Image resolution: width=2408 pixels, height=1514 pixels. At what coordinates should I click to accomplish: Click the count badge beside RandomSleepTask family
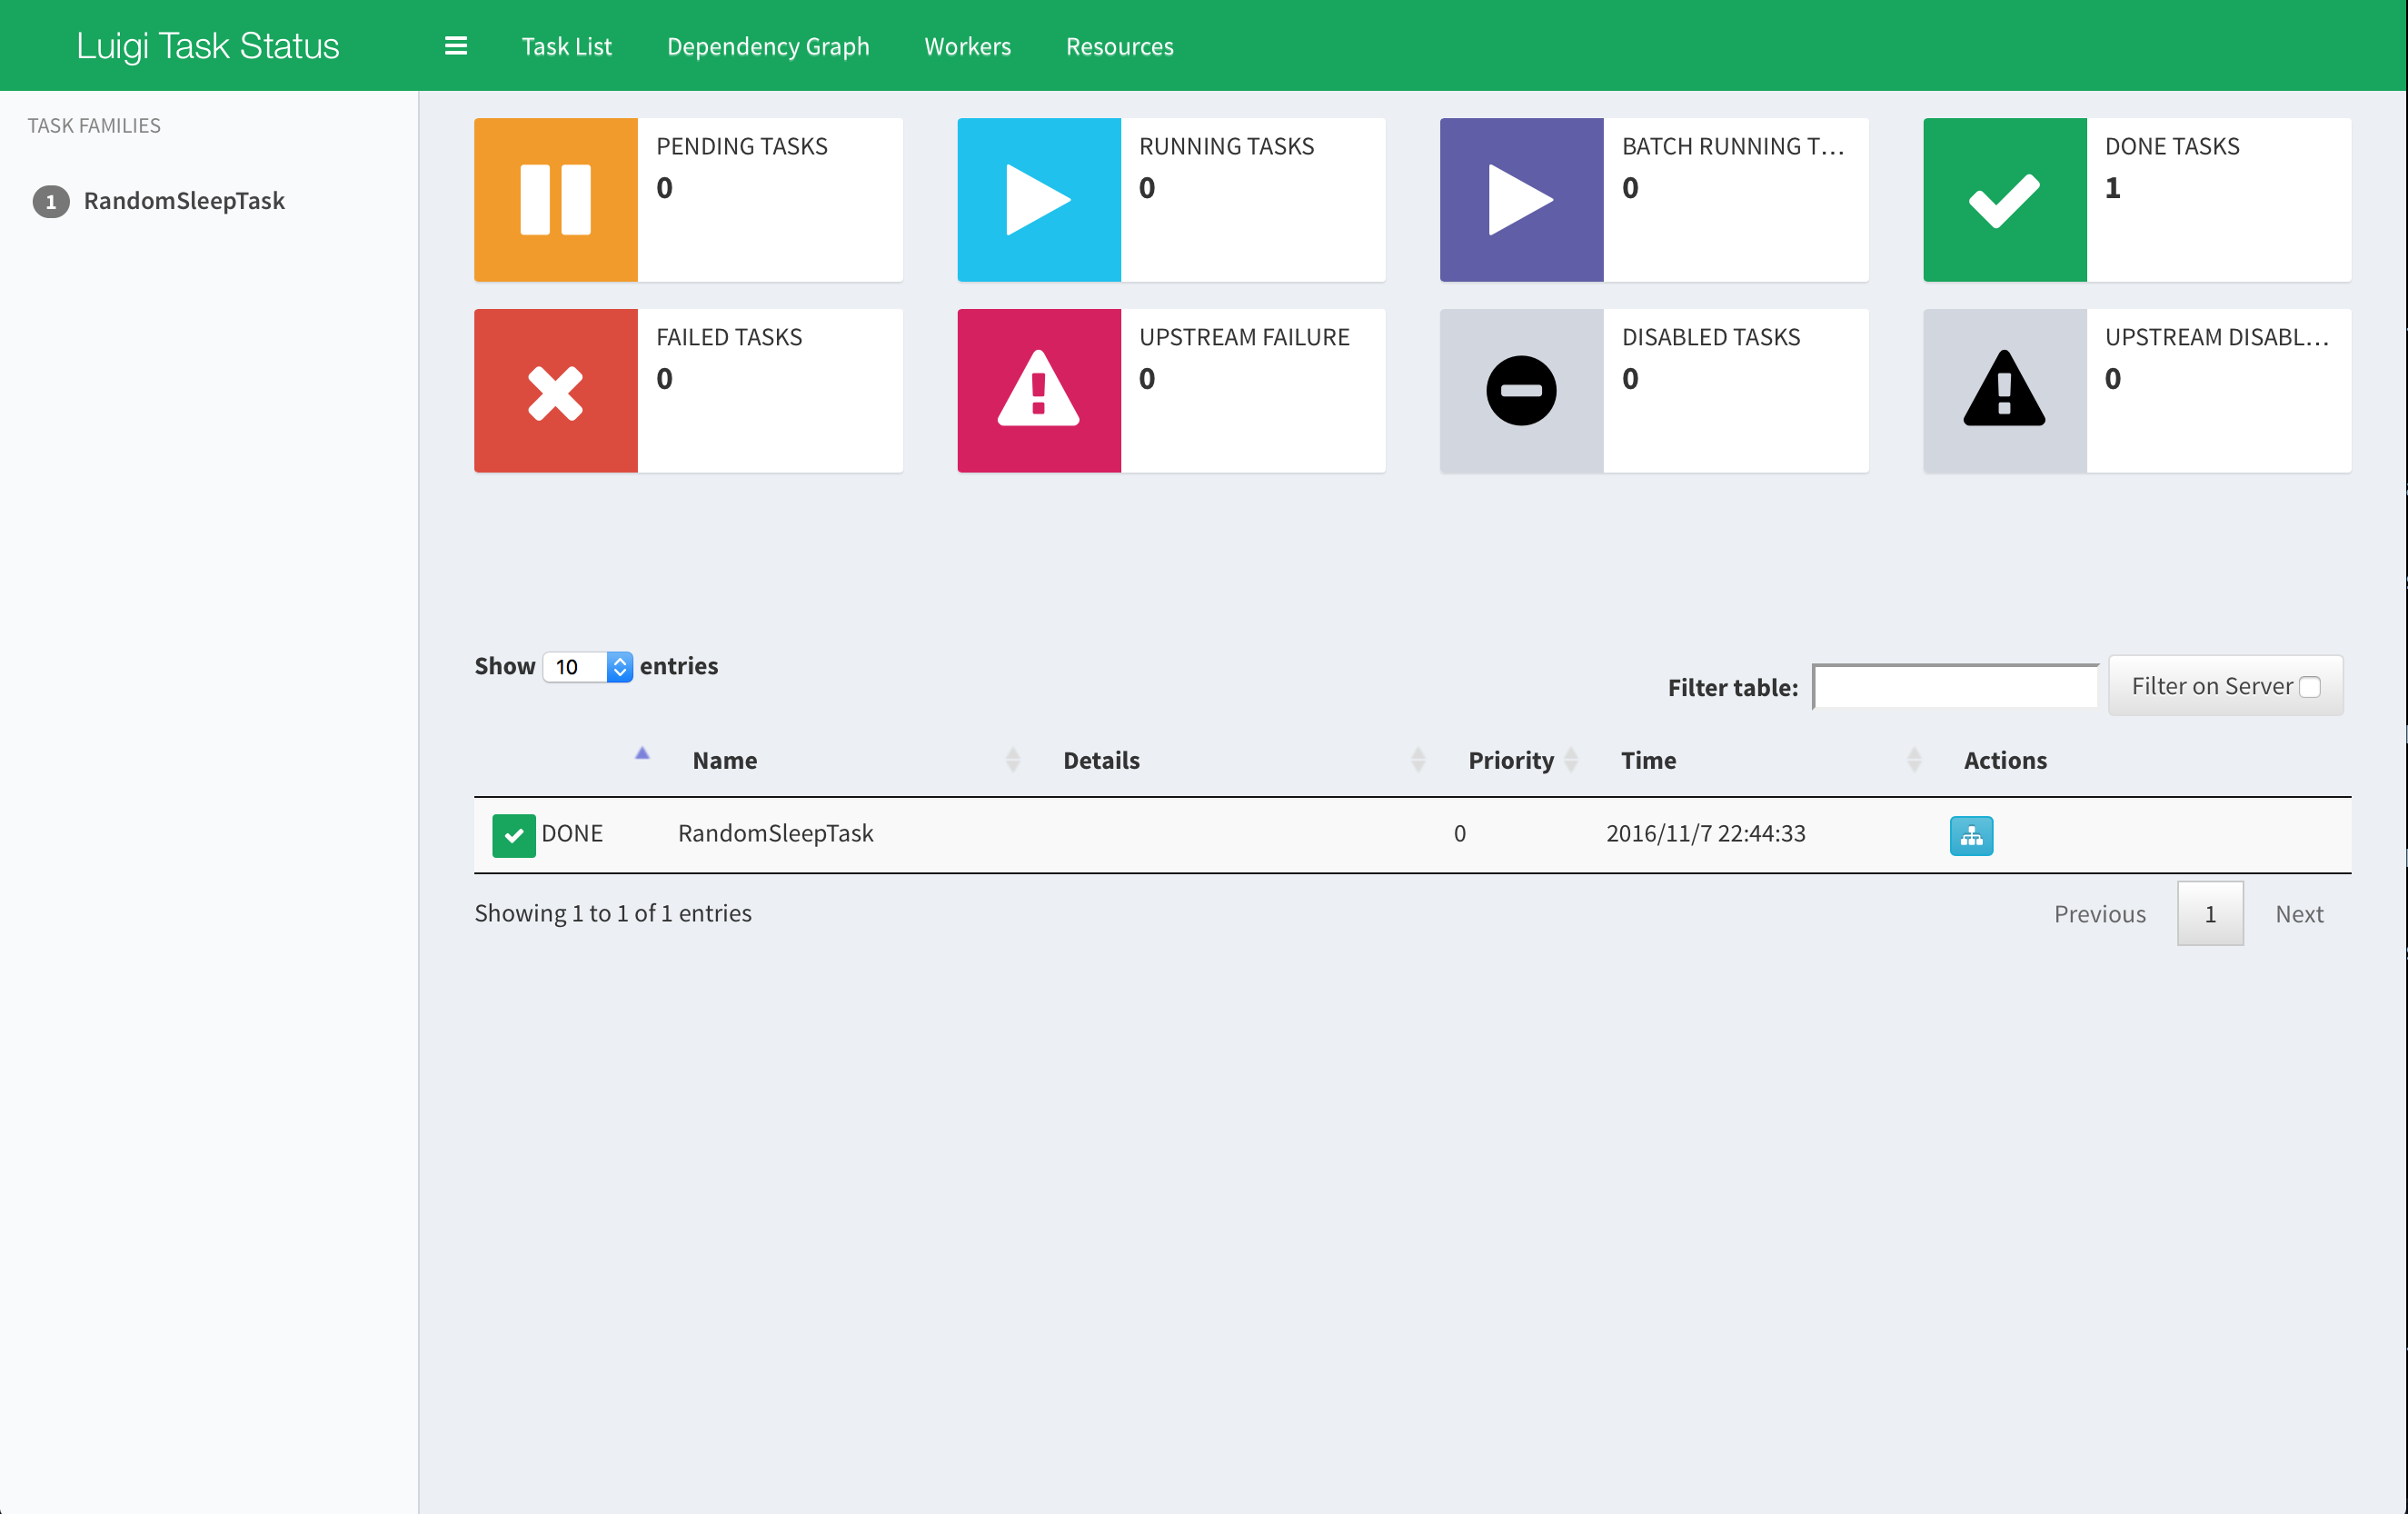[51, 202]
